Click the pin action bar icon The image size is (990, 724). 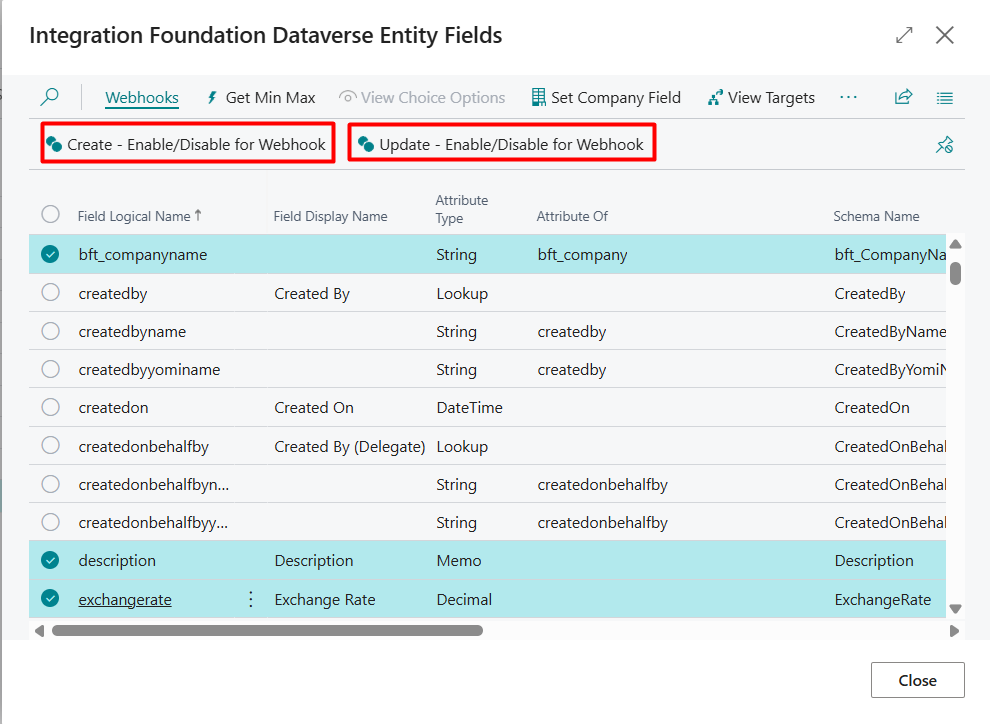click(x=944, y=145)
